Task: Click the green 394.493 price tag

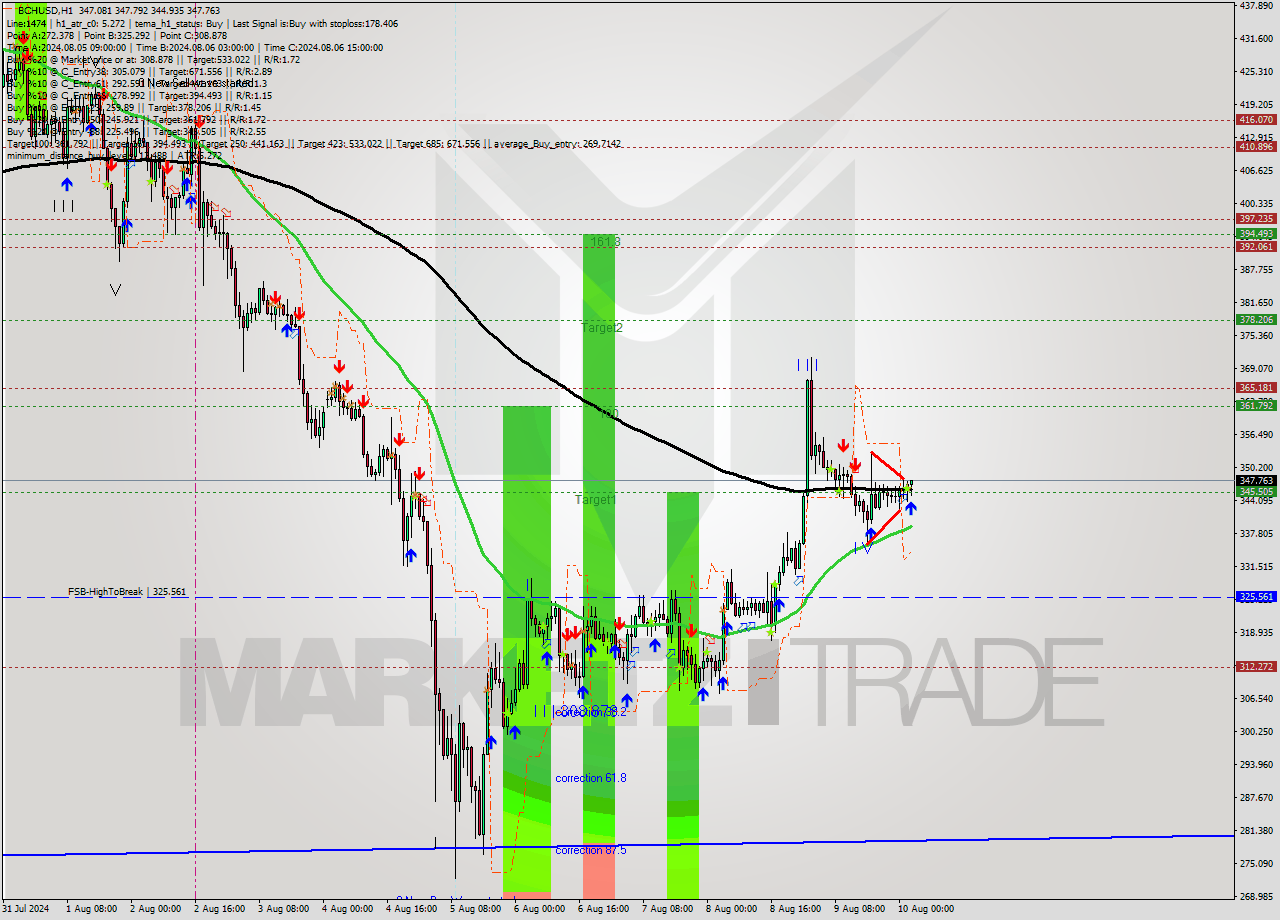Action: [1256, 234]
